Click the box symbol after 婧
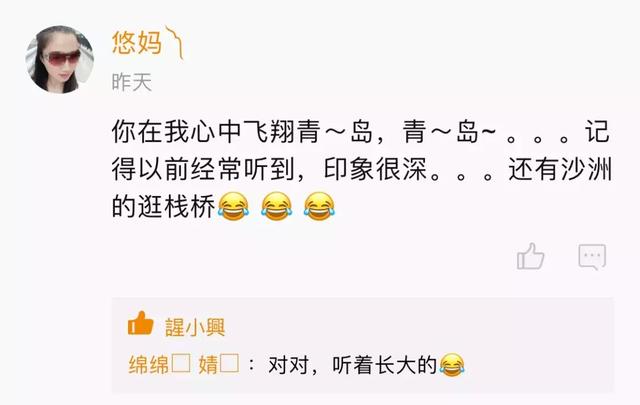This screenshot has height=405, width=640. 229,363
